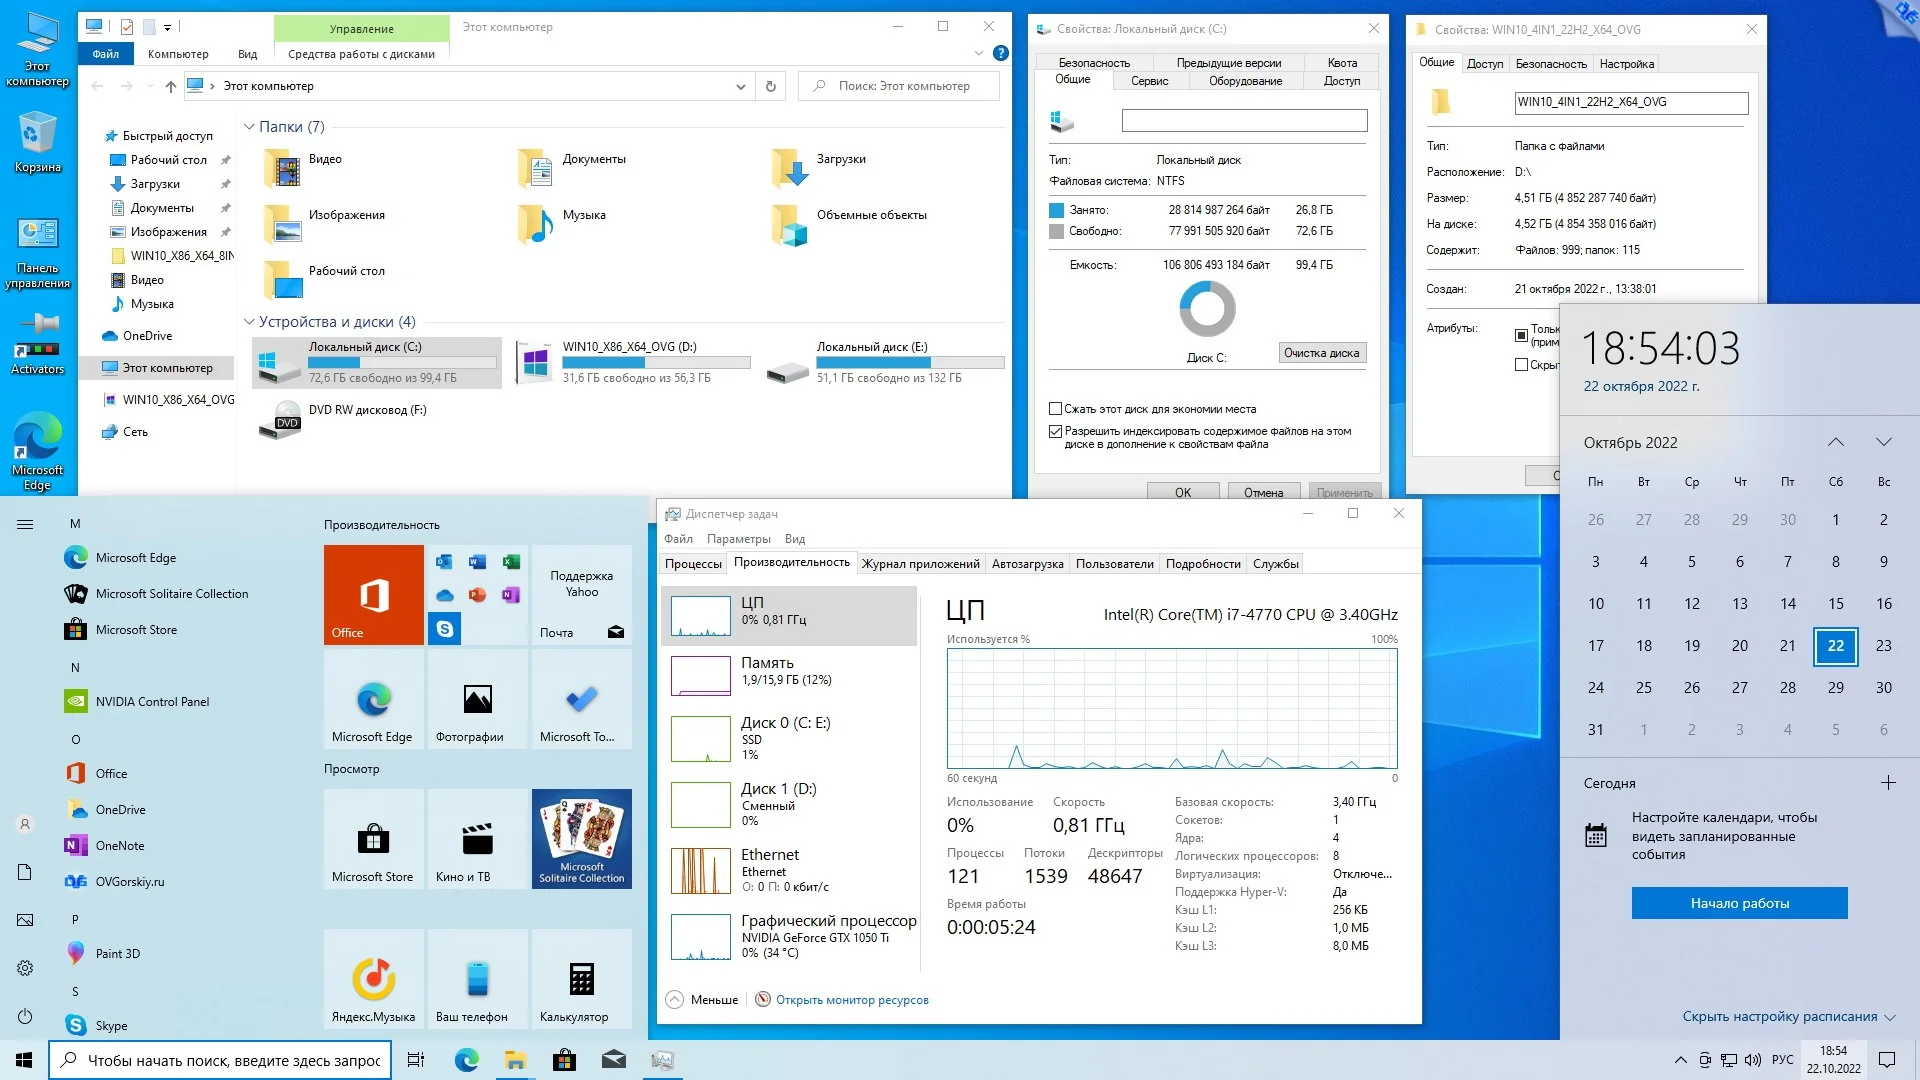Open the Office tile in Start menu
The image size is (1920, 1080).
click(373, 595)
